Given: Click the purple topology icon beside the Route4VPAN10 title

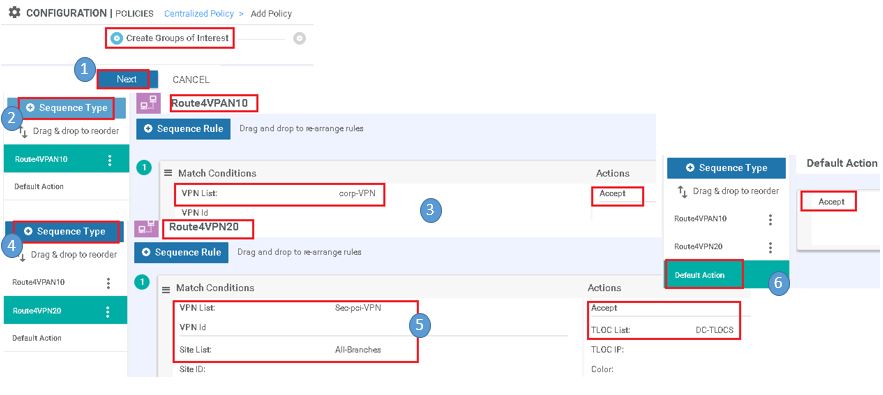Looking at the screenshot, I should coord(148,104).
